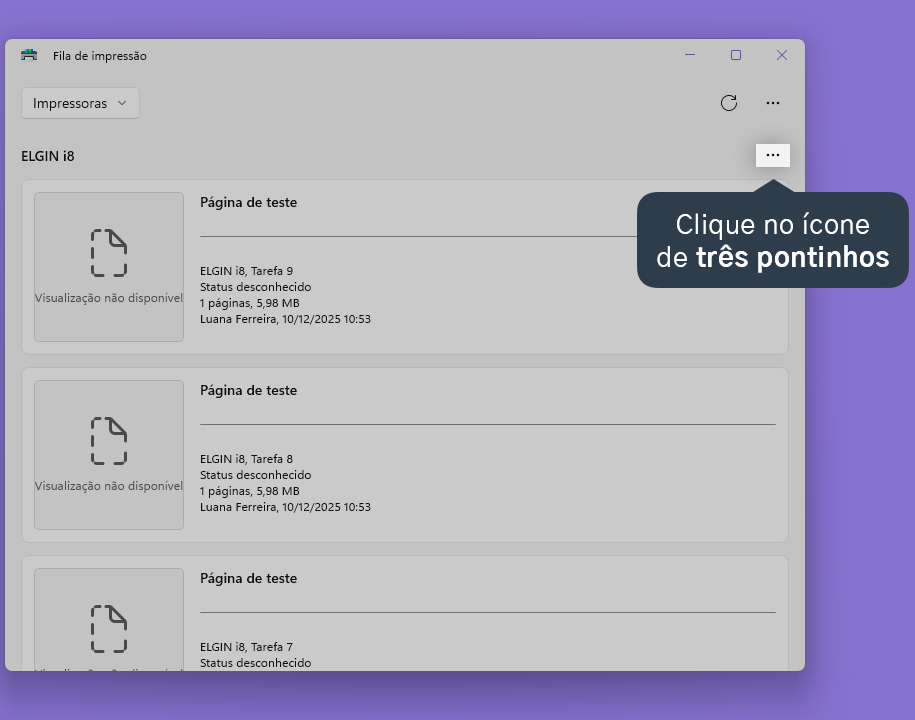
Task: Select the Tarefa 7 preview thumbnail
Action: click(x=109, y=619)
